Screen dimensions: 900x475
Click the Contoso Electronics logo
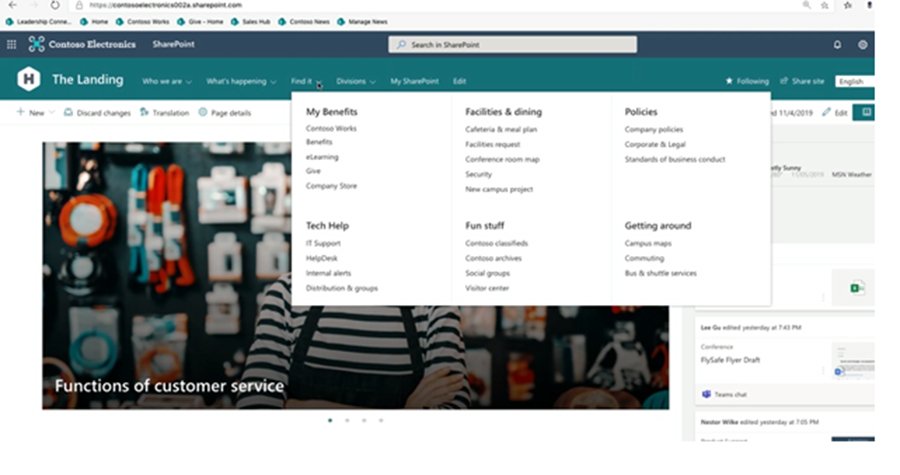37,44
